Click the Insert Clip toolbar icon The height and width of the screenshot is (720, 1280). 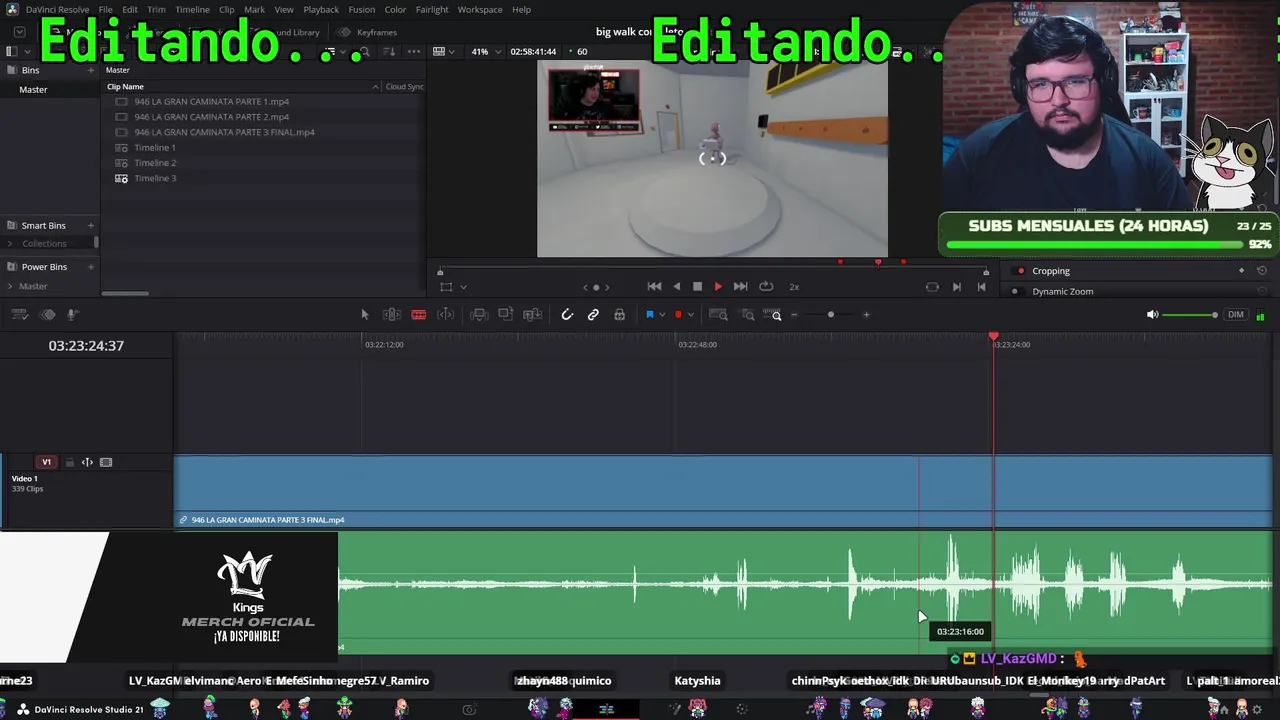(x=479, y=315)
